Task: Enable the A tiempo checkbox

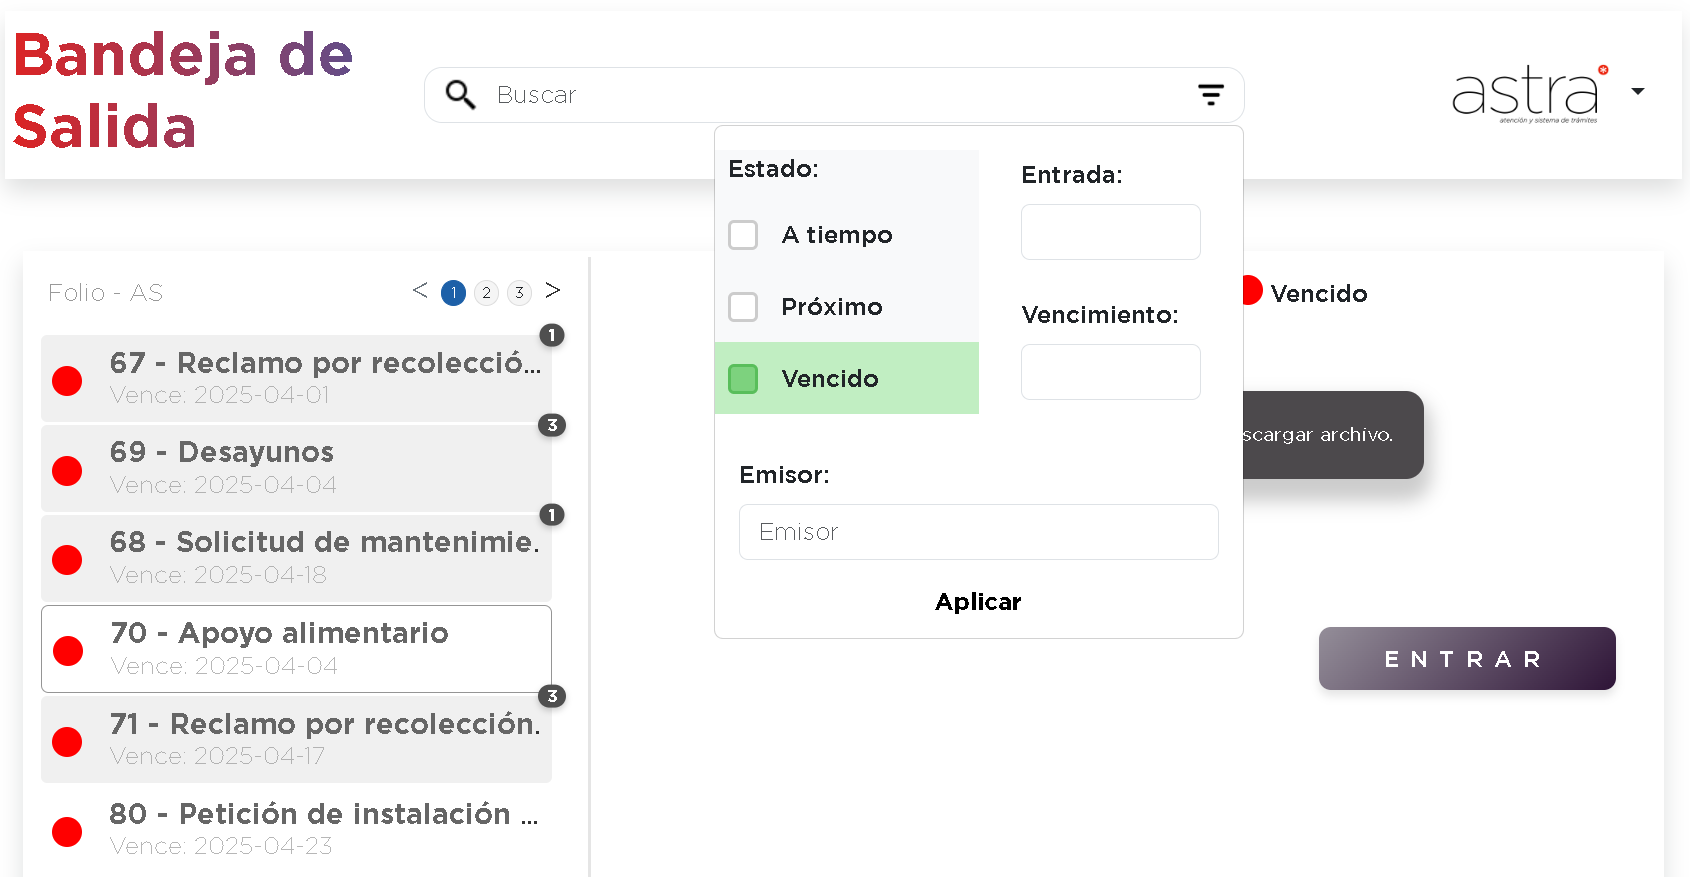Action: [x=743, y=235]
